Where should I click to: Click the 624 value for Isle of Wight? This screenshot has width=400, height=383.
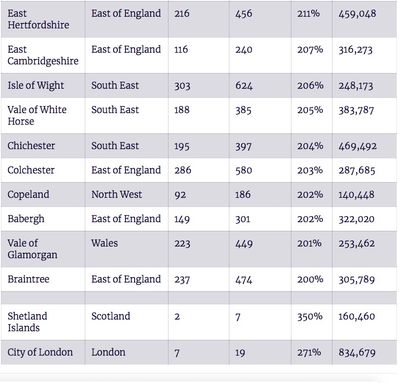[x=244, y=86]
